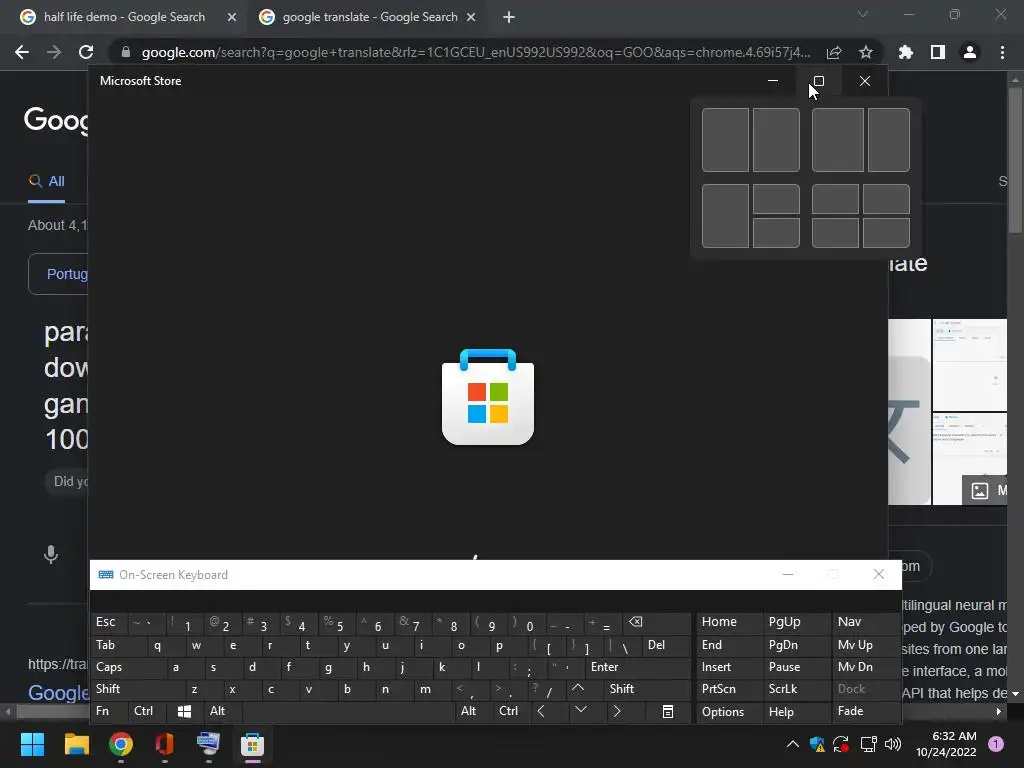Snap to top-right zone of three-zone layout

pos(776,199)
